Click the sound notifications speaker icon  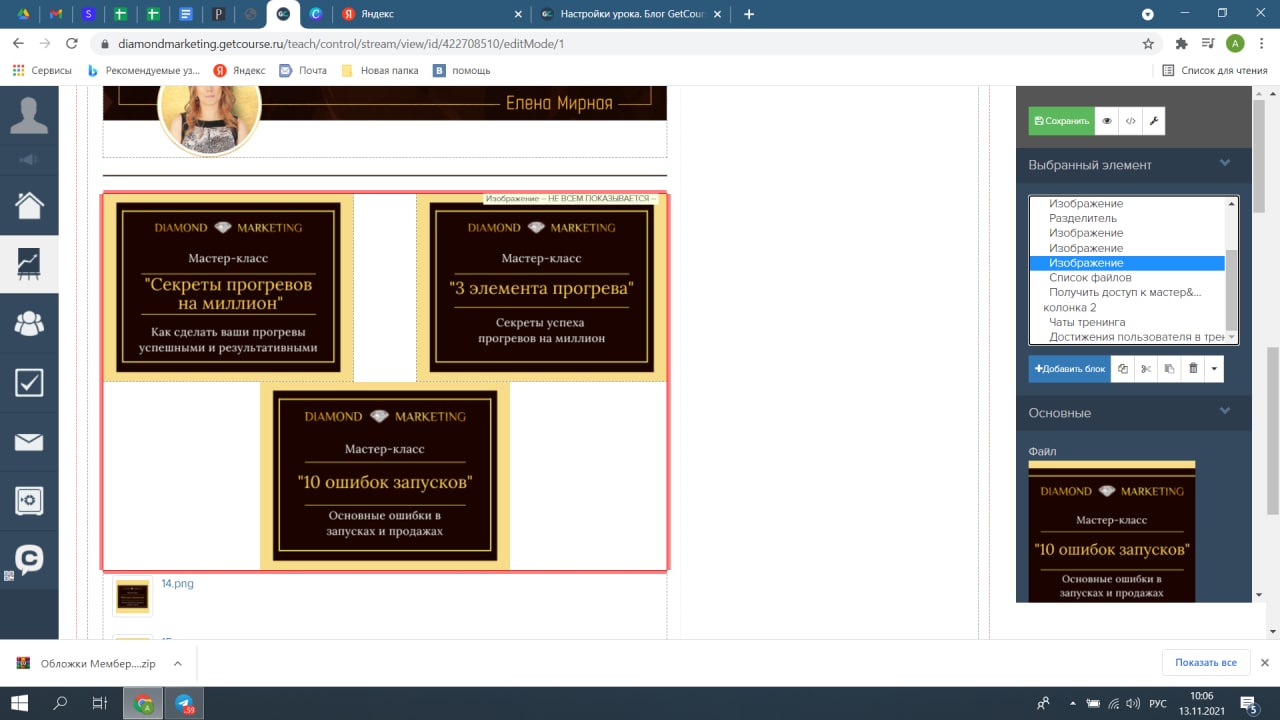click(29, 160)
